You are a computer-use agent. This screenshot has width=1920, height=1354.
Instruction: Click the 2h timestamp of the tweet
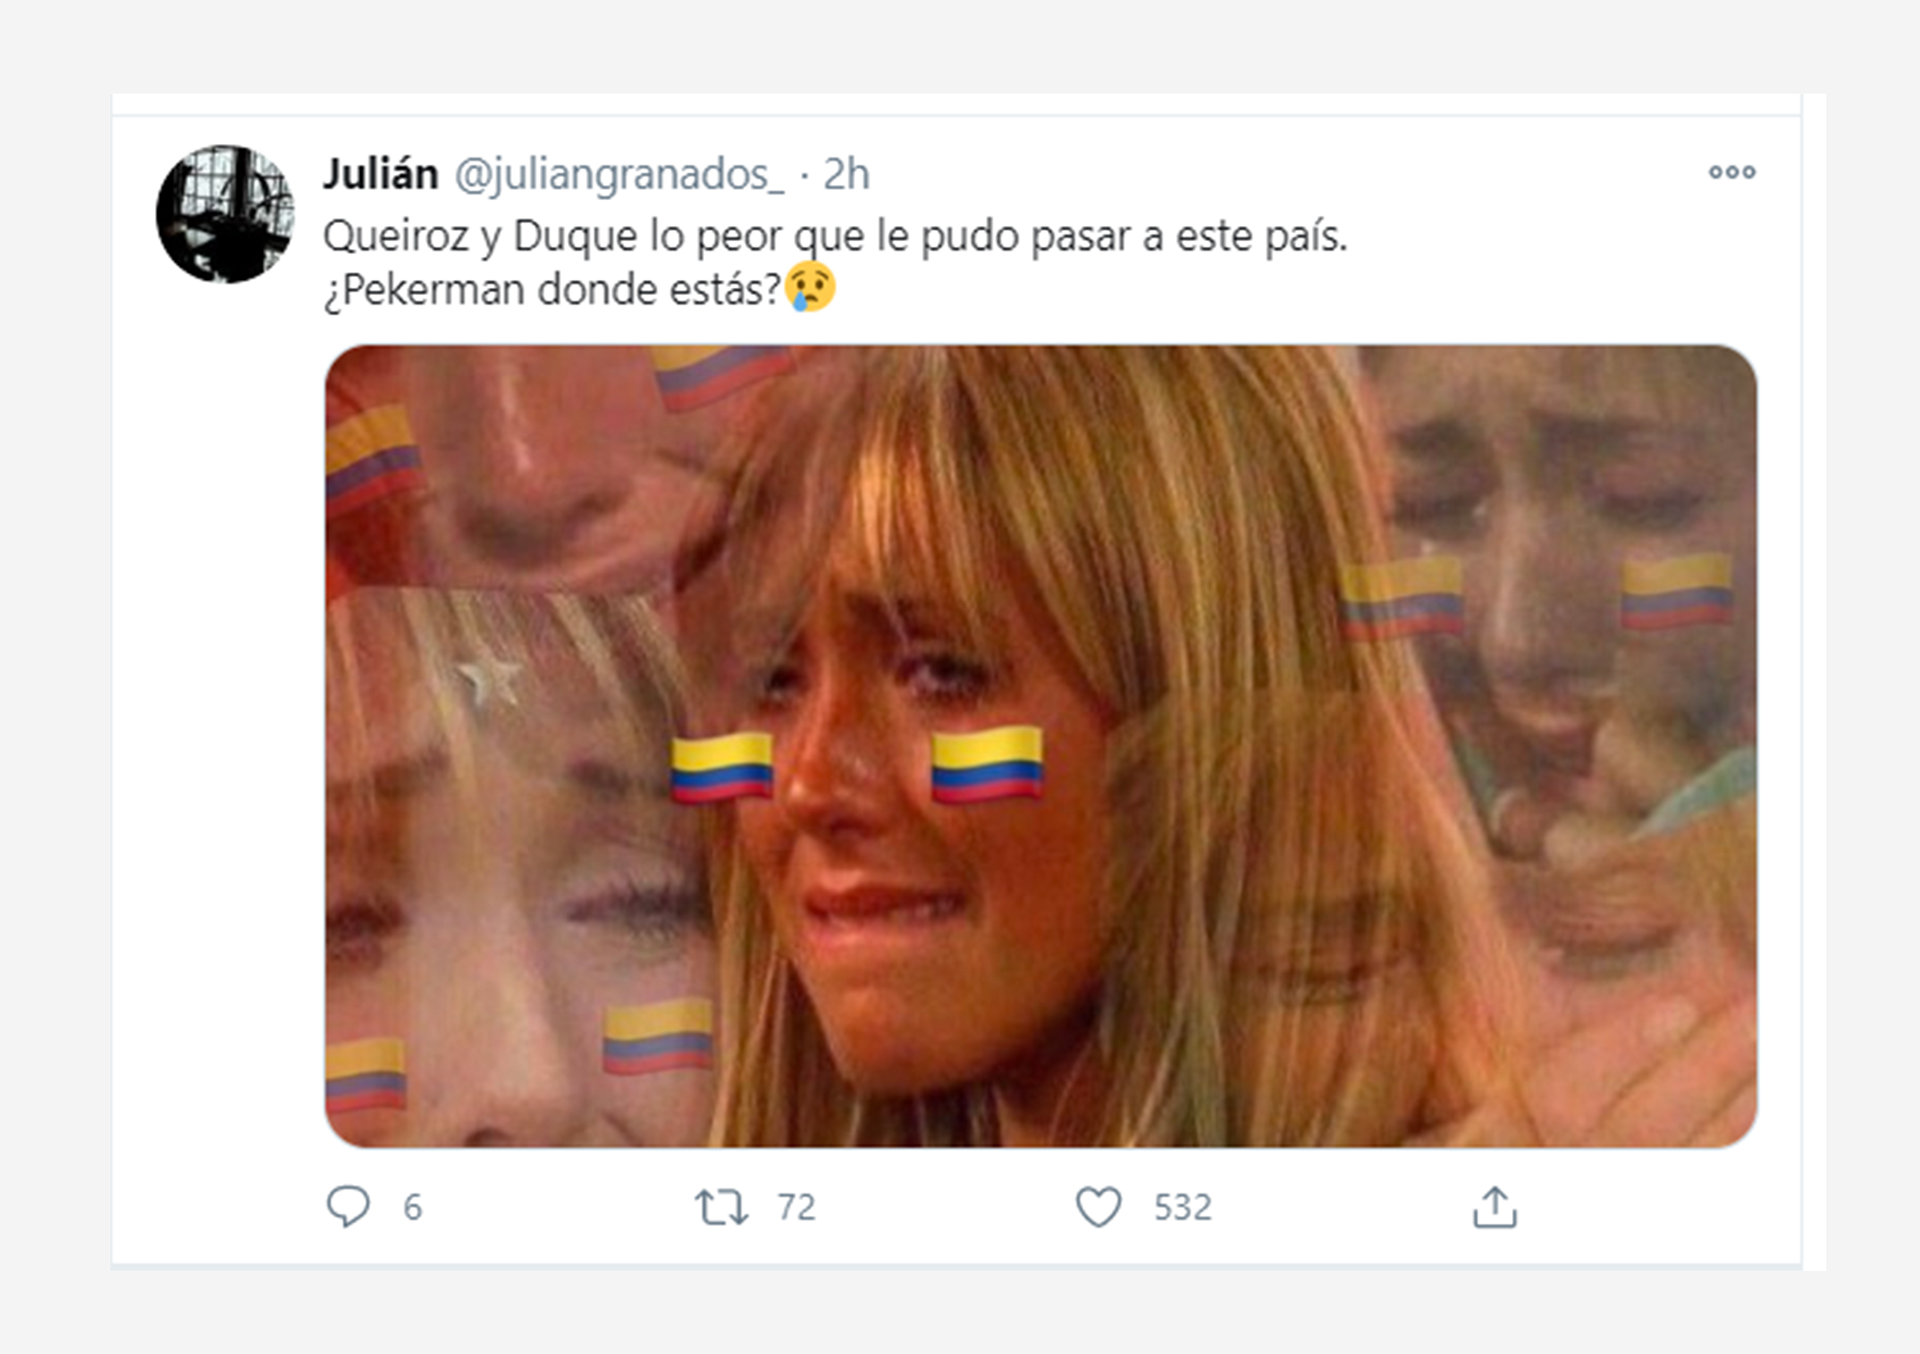coord(846,175)
